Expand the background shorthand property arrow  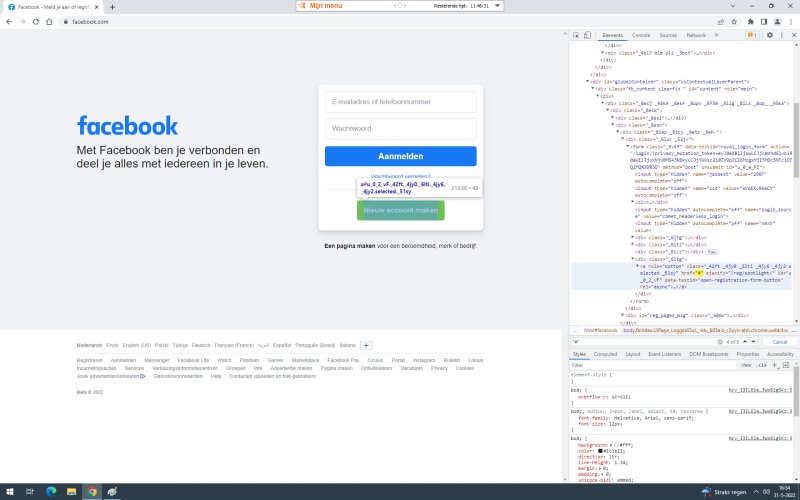pos(611,445)
